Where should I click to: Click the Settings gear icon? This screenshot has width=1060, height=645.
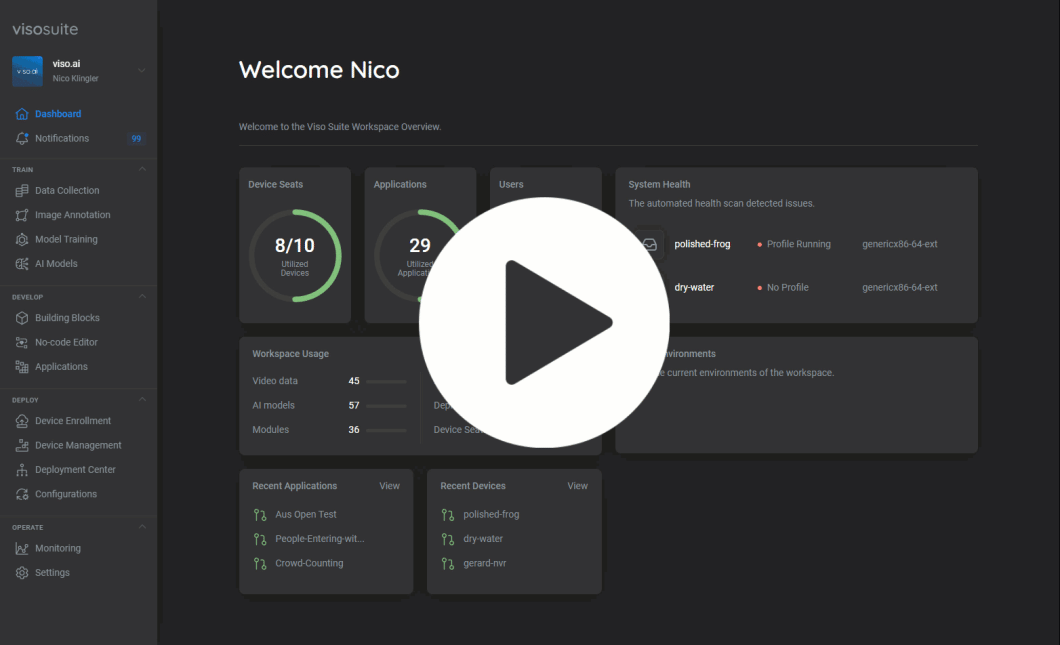[x=22, y=573]
